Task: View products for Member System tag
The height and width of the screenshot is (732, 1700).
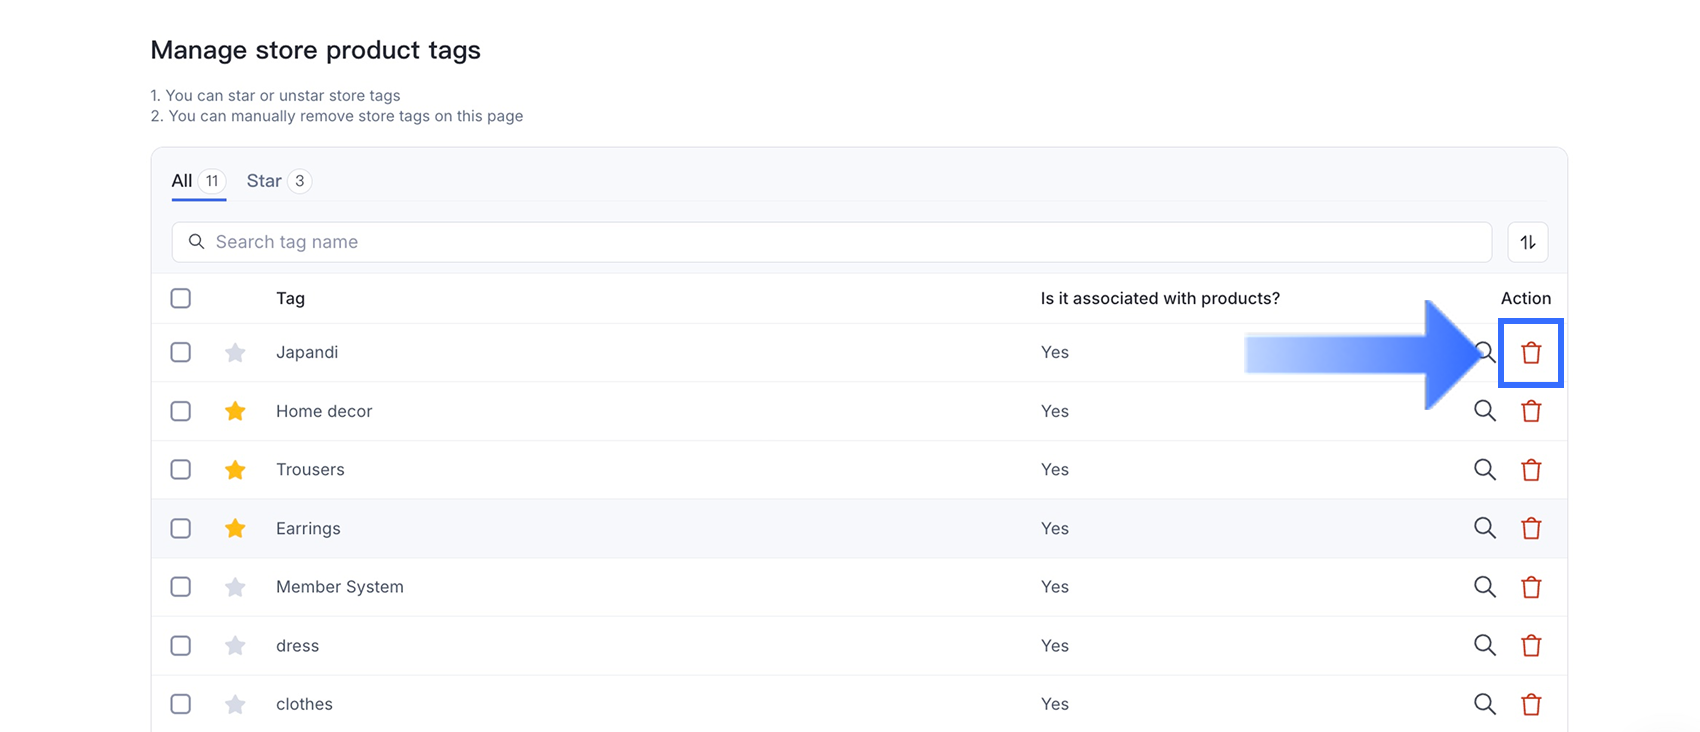Action: pyautogui.click(x=1484, y=587)
